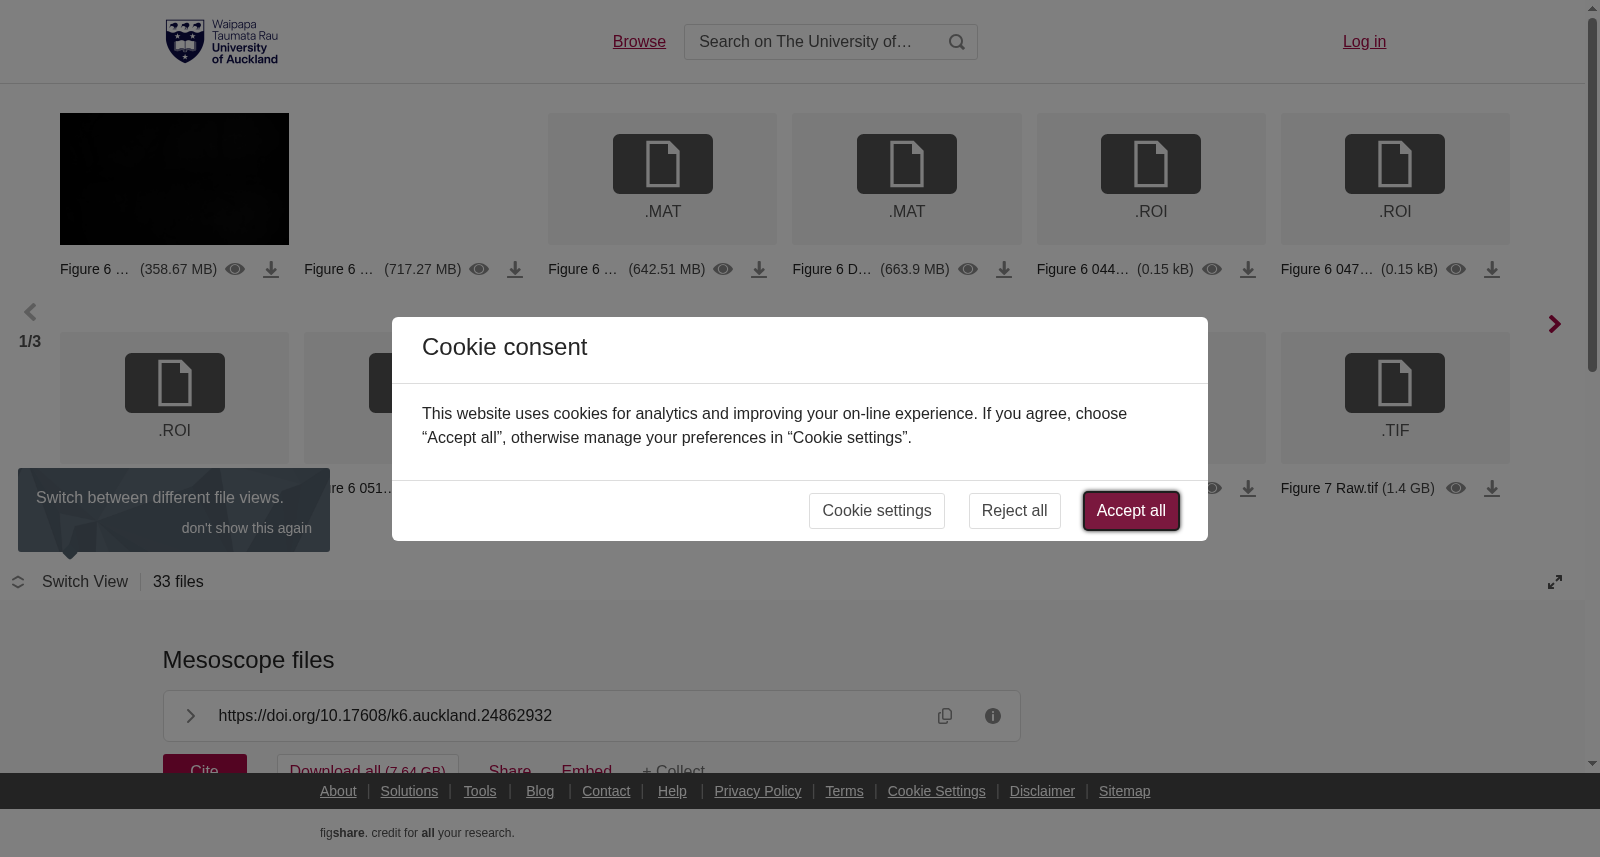The height and width of the screenshot is (857, 1600).
Task: Preview the 663.9 MB MAT file
Action: click(968, 269)
